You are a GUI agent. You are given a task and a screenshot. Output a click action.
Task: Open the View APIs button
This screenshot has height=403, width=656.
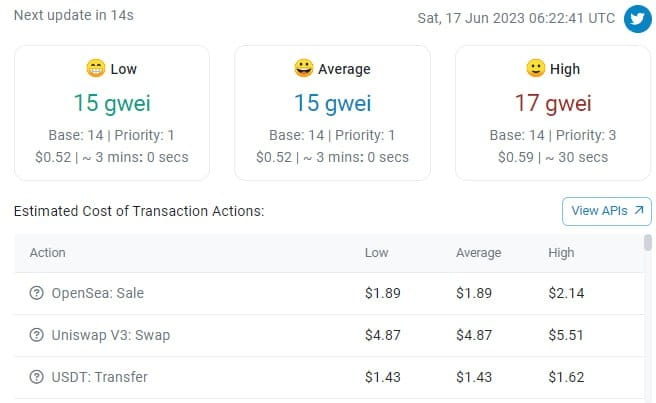tap(607, 211)
